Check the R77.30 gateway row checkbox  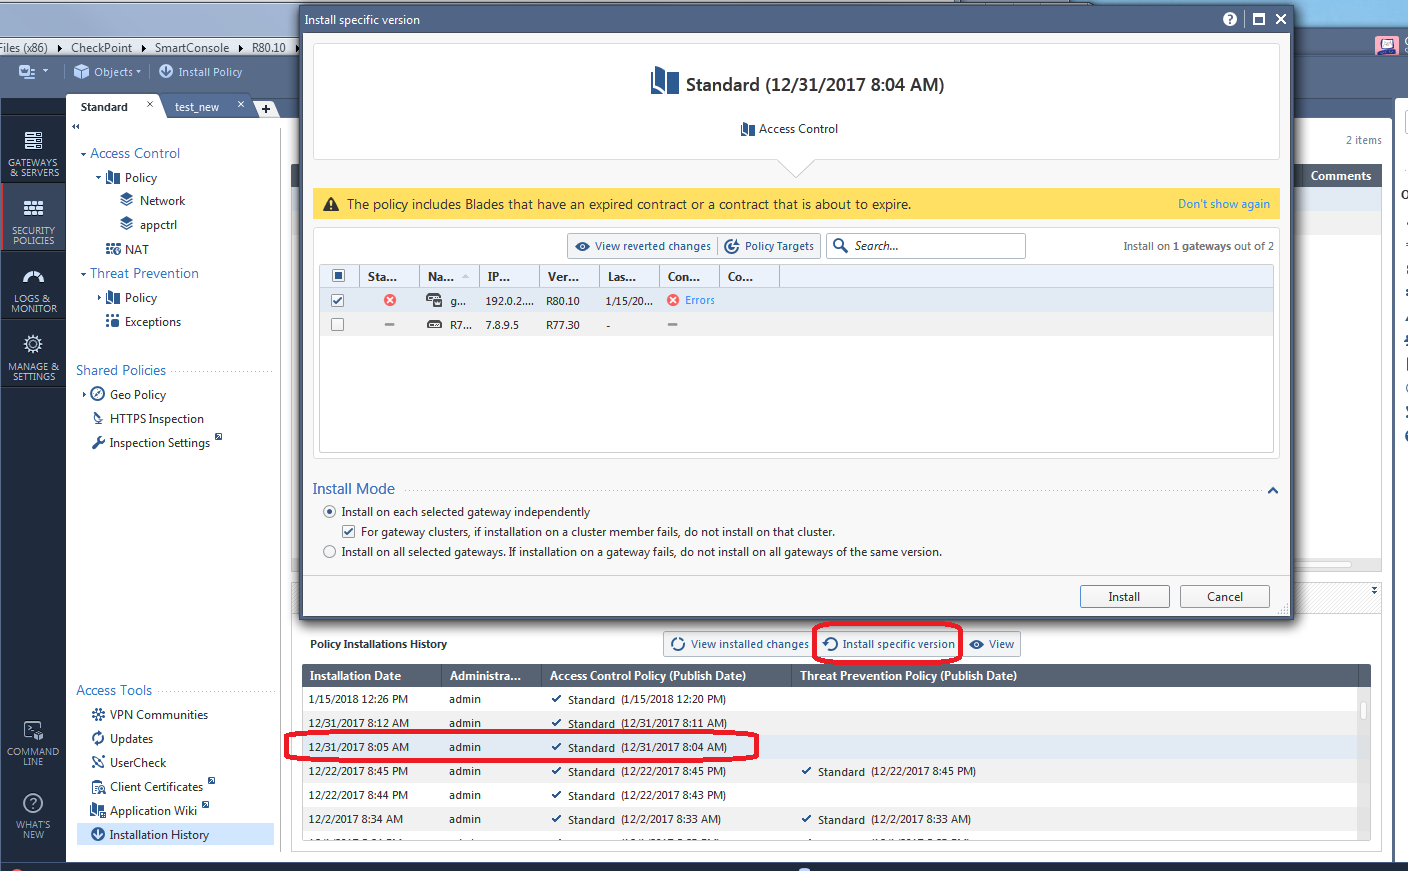[337, 324]
